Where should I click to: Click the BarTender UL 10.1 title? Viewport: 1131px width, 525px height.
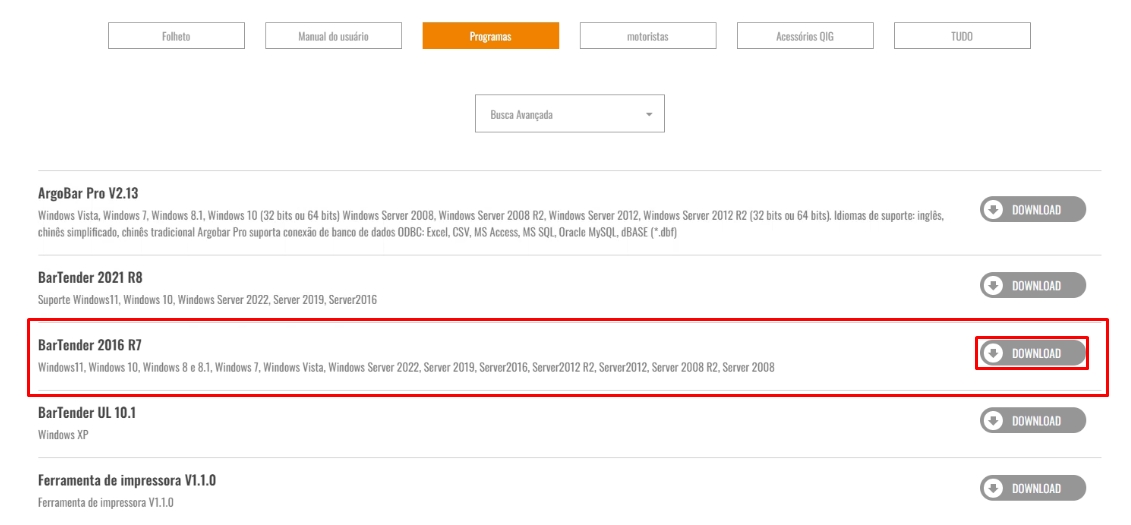point(87,412)
